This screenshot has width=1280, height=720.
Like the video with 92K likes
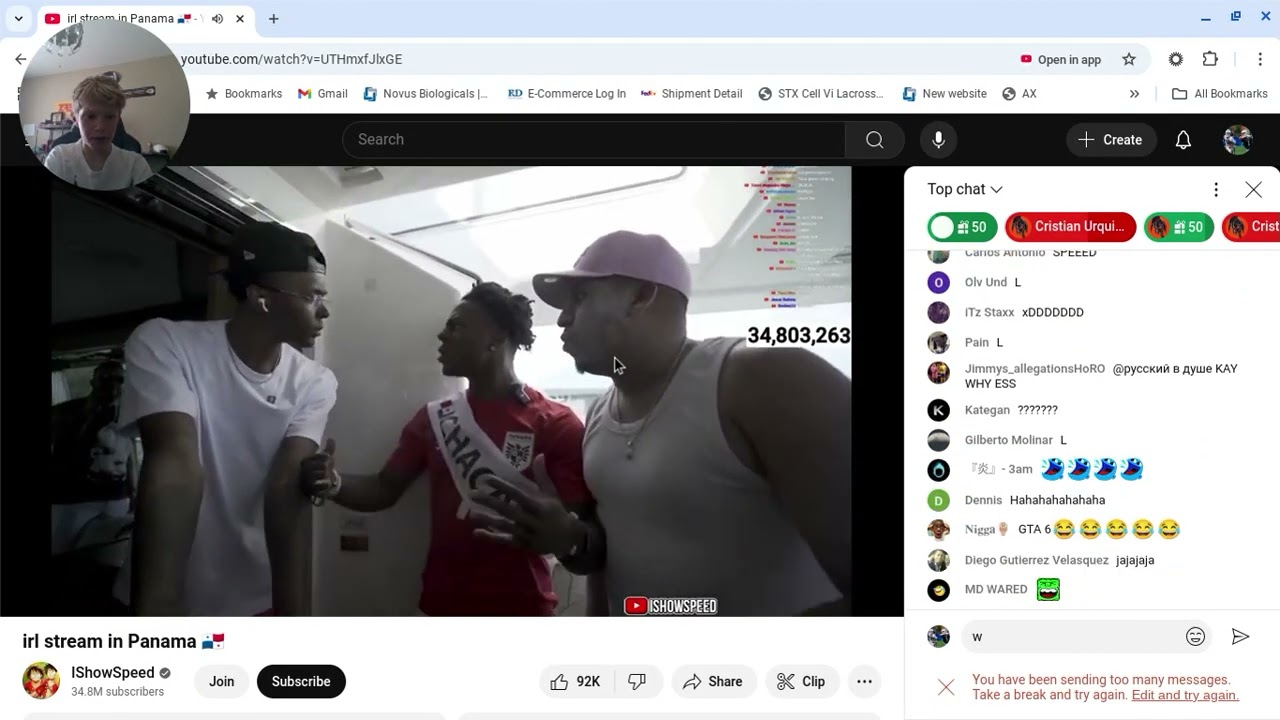point(575,681)
